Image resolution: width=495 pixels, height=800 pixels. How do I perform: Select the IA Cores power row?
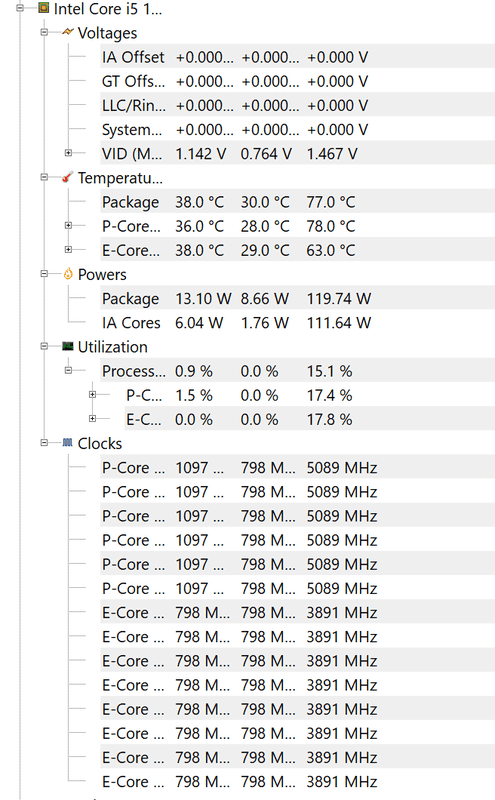pos(298,323)
